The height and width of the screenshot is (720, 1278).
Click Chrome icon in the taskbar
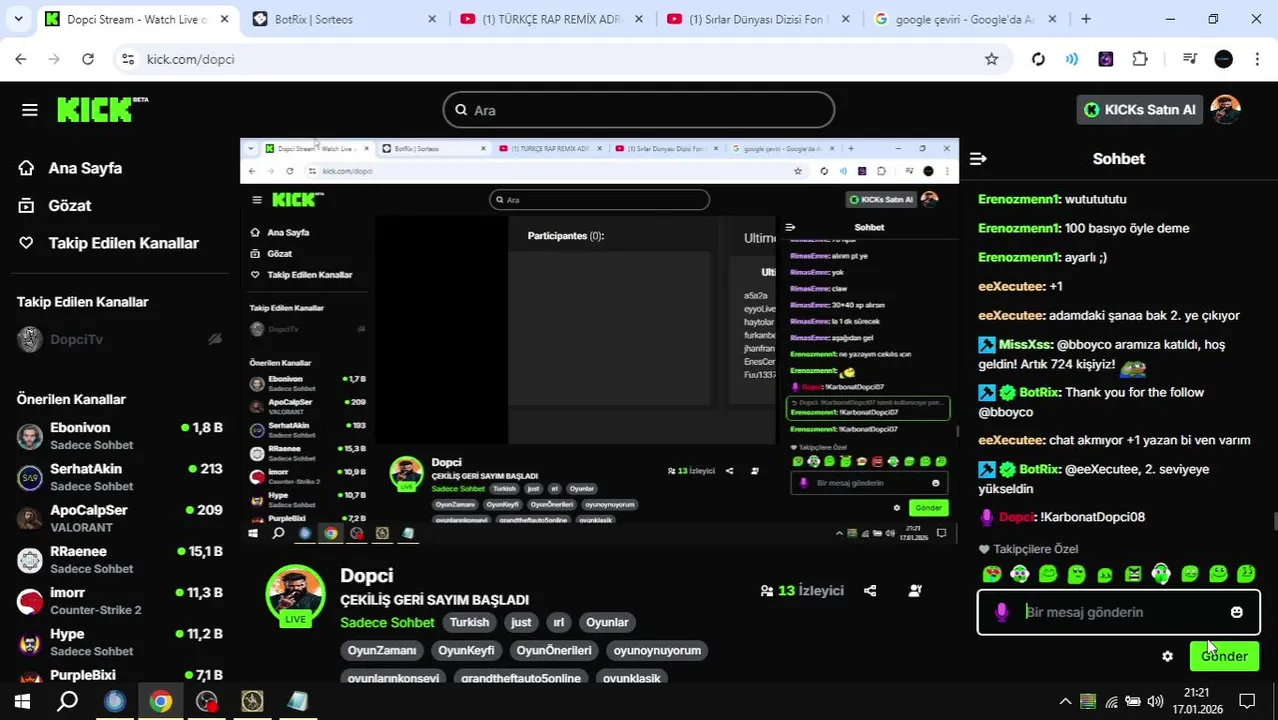point(160,701)
